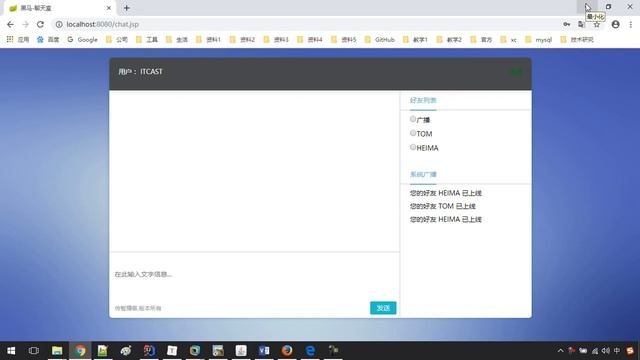Screen dimensions: 640x360
Task: Open the 教学2 bookmark folder
Action: (x=449, y=40)
